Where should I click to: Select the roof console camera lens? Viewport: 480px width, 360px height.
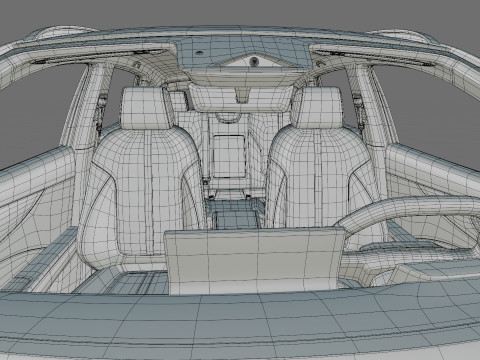coord(254,61)
